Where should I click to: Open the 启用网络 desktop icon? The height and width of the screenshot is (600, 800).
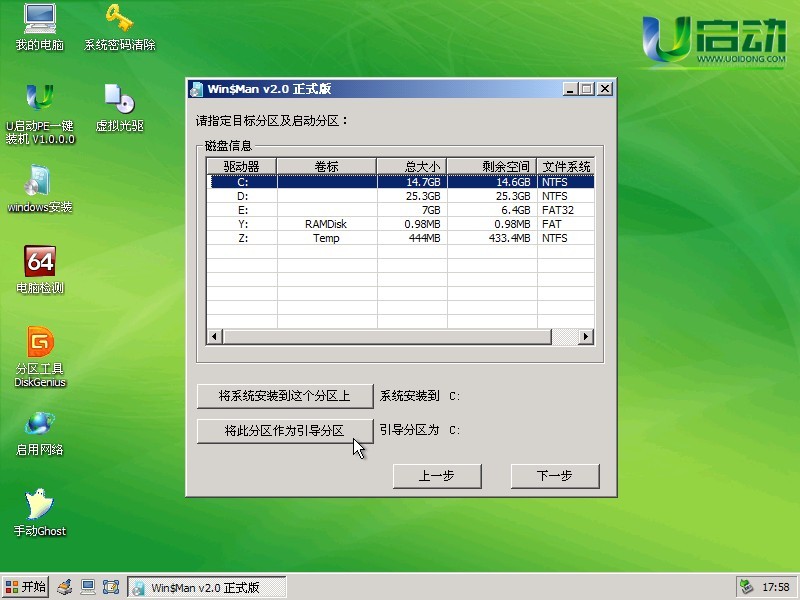pos(40,433)
